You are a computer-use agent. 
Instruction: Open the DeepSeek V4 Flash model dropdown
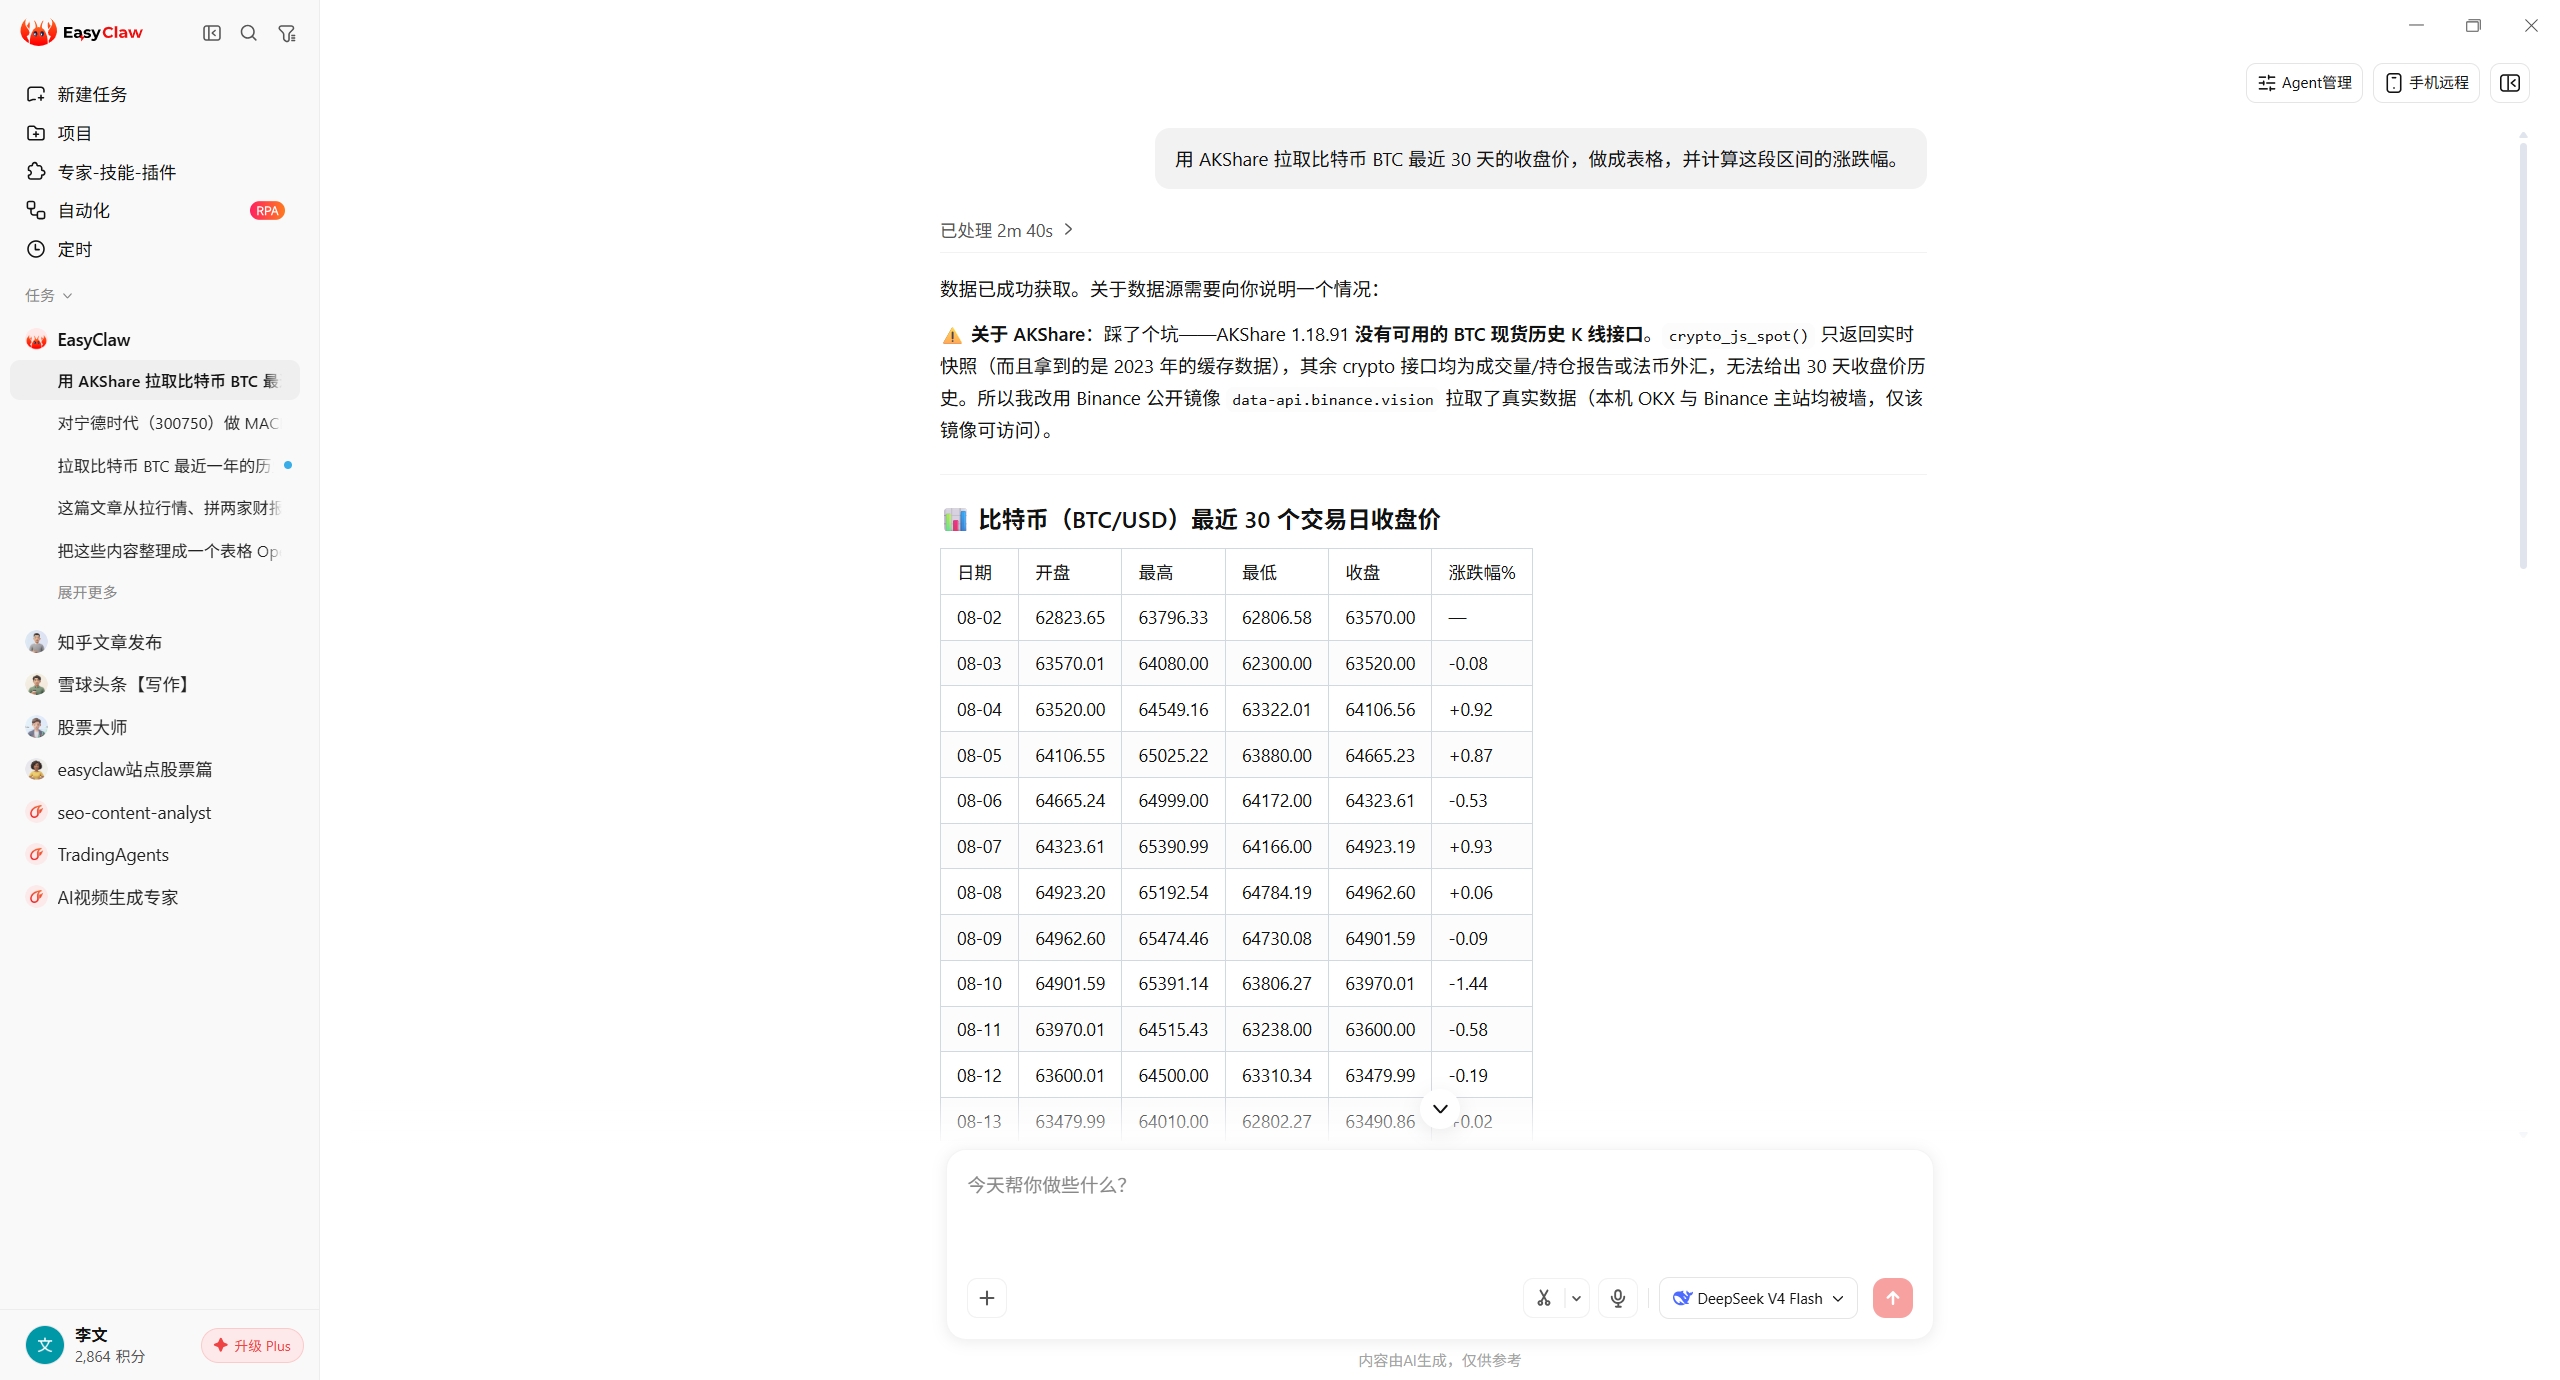[1758, 1298]
